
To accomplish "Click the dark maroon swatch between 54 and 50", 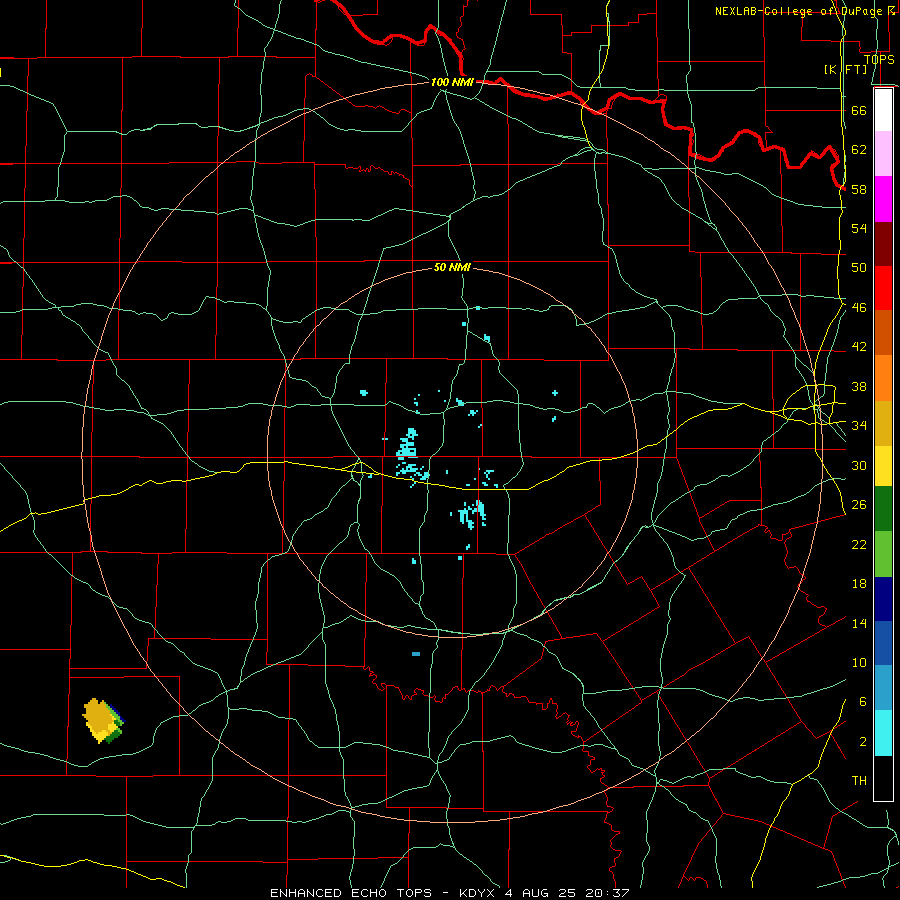I will [x=883, y=244].
